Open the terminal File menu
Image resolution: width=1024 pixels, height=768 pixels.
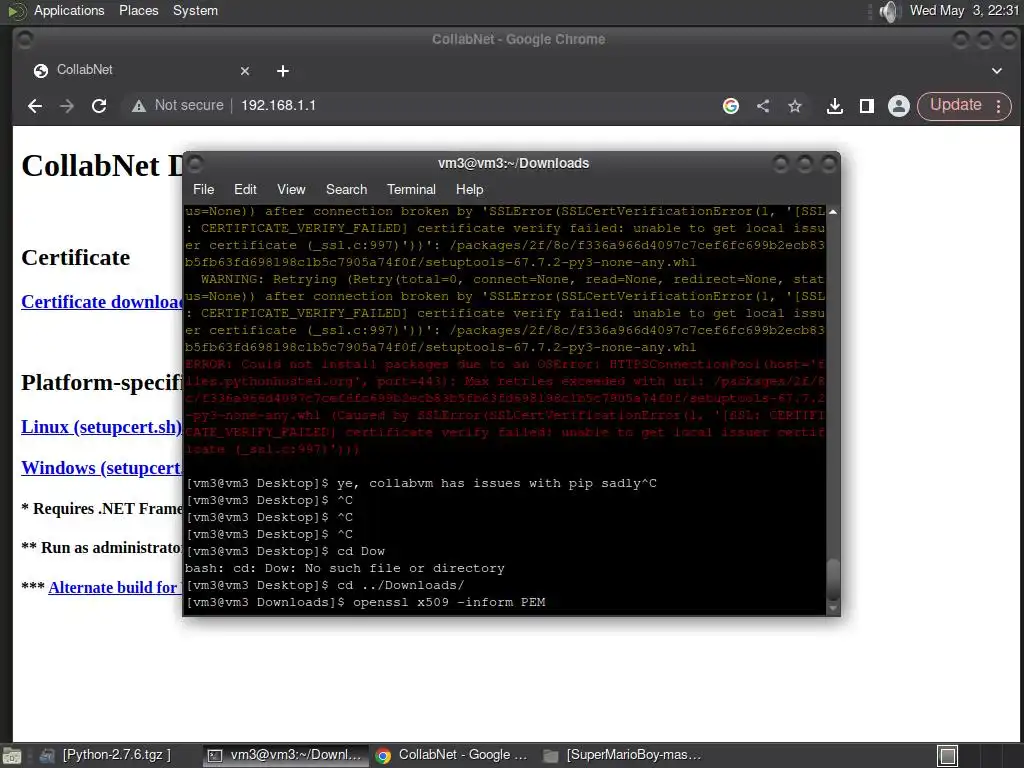click(x=203, y=189)
